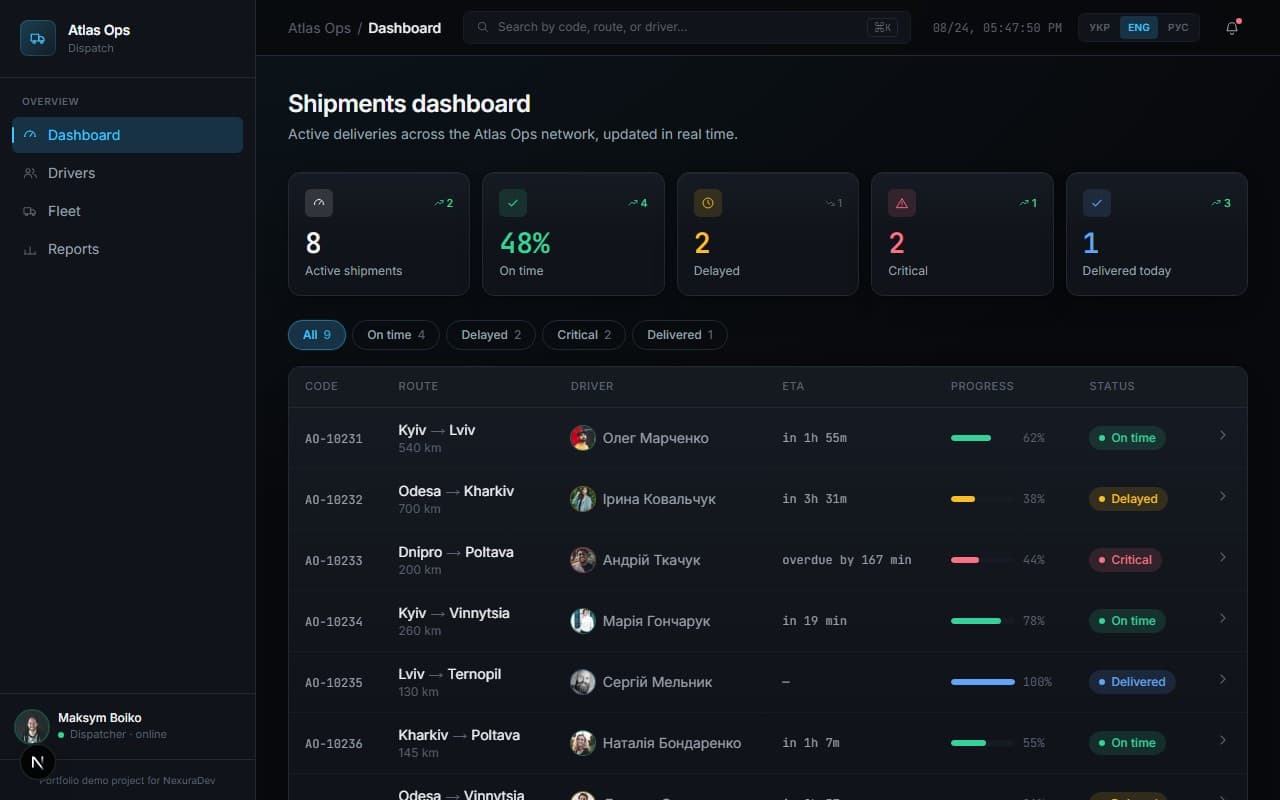Click Сергій Мельник's avatar
The image size is (1280, 800).
(x=583, y=682)
